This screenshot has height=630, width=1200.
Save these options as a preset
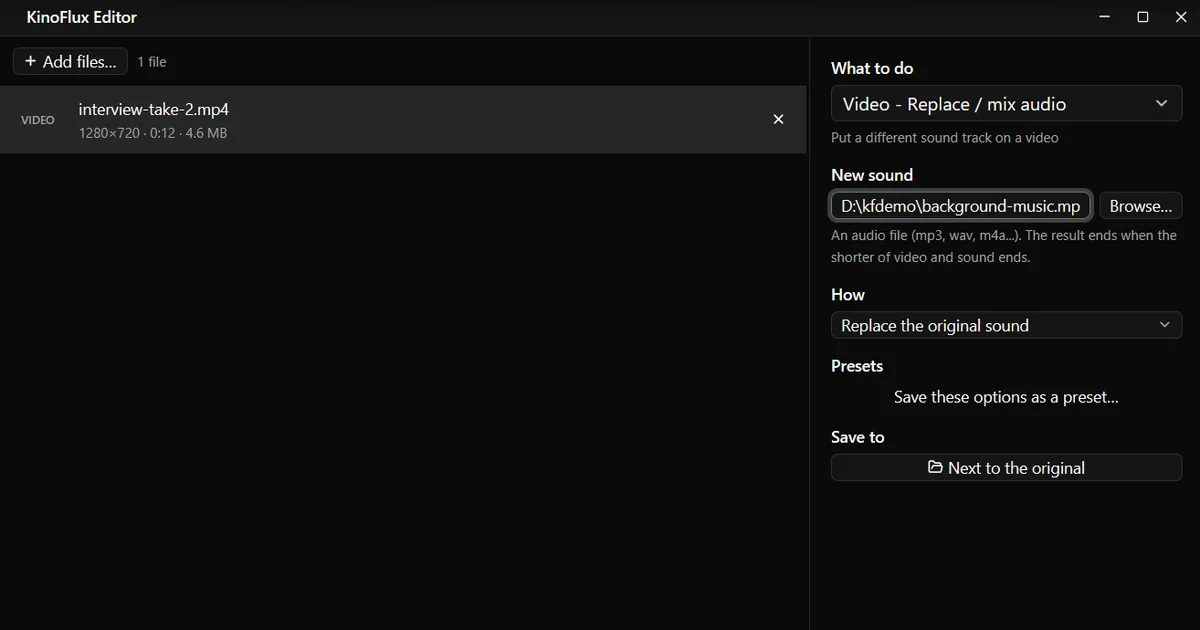point(1006,397)
